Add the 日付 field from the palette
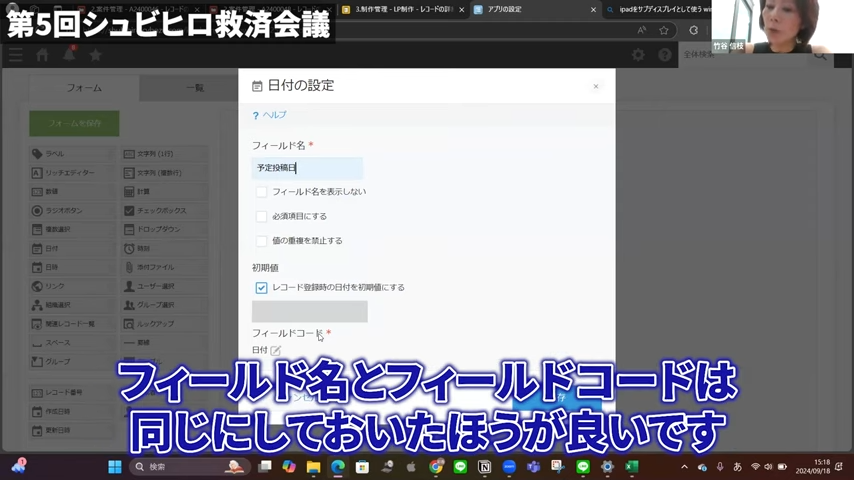The image size is (854, 480). pos(72,248)
